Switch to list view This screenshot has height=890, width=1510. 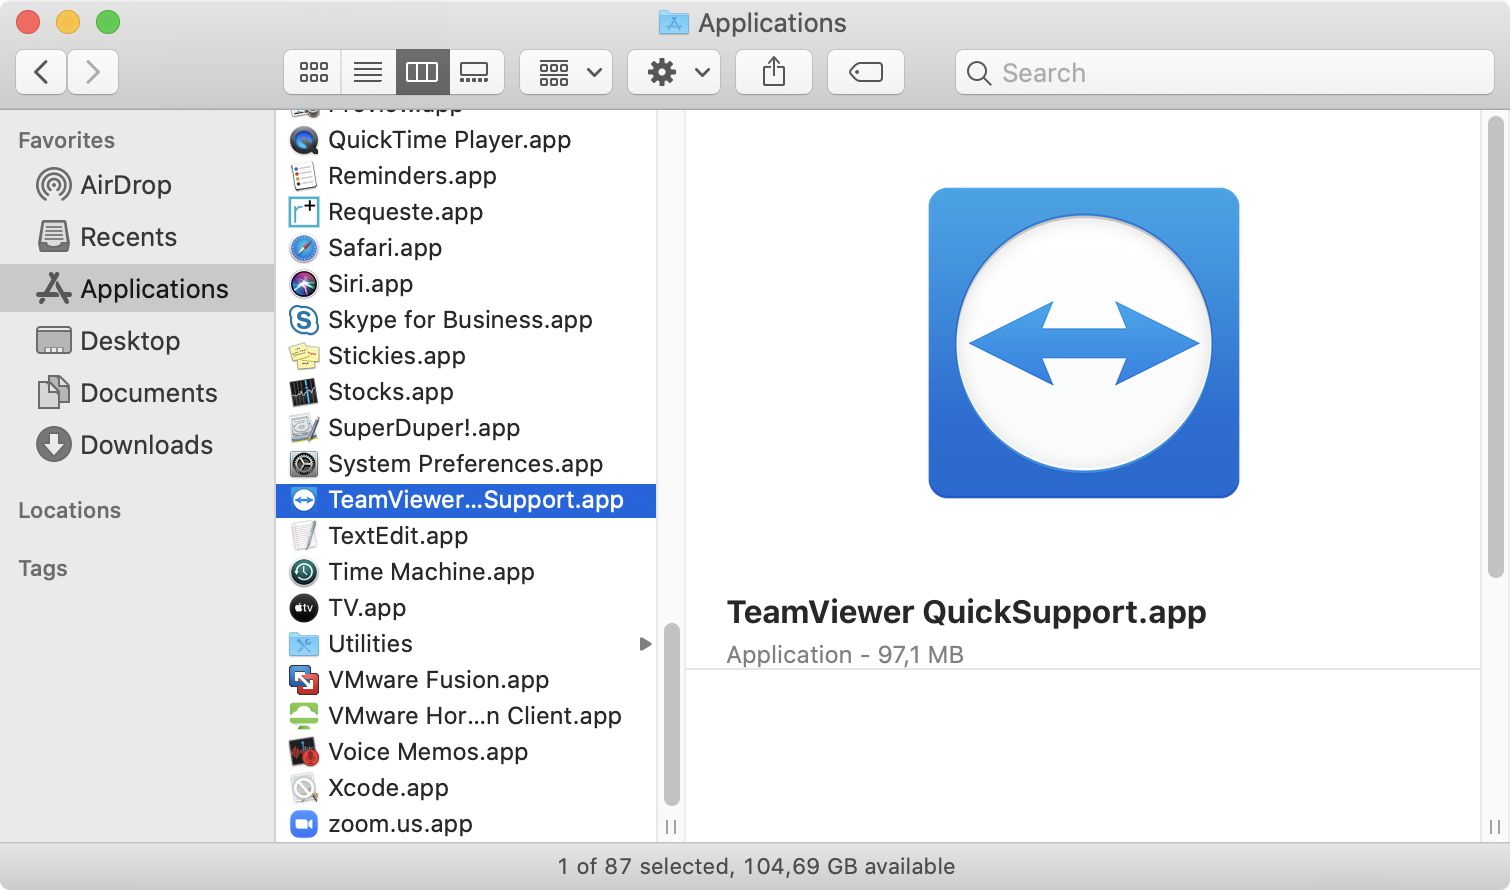[x=368, y=72]
